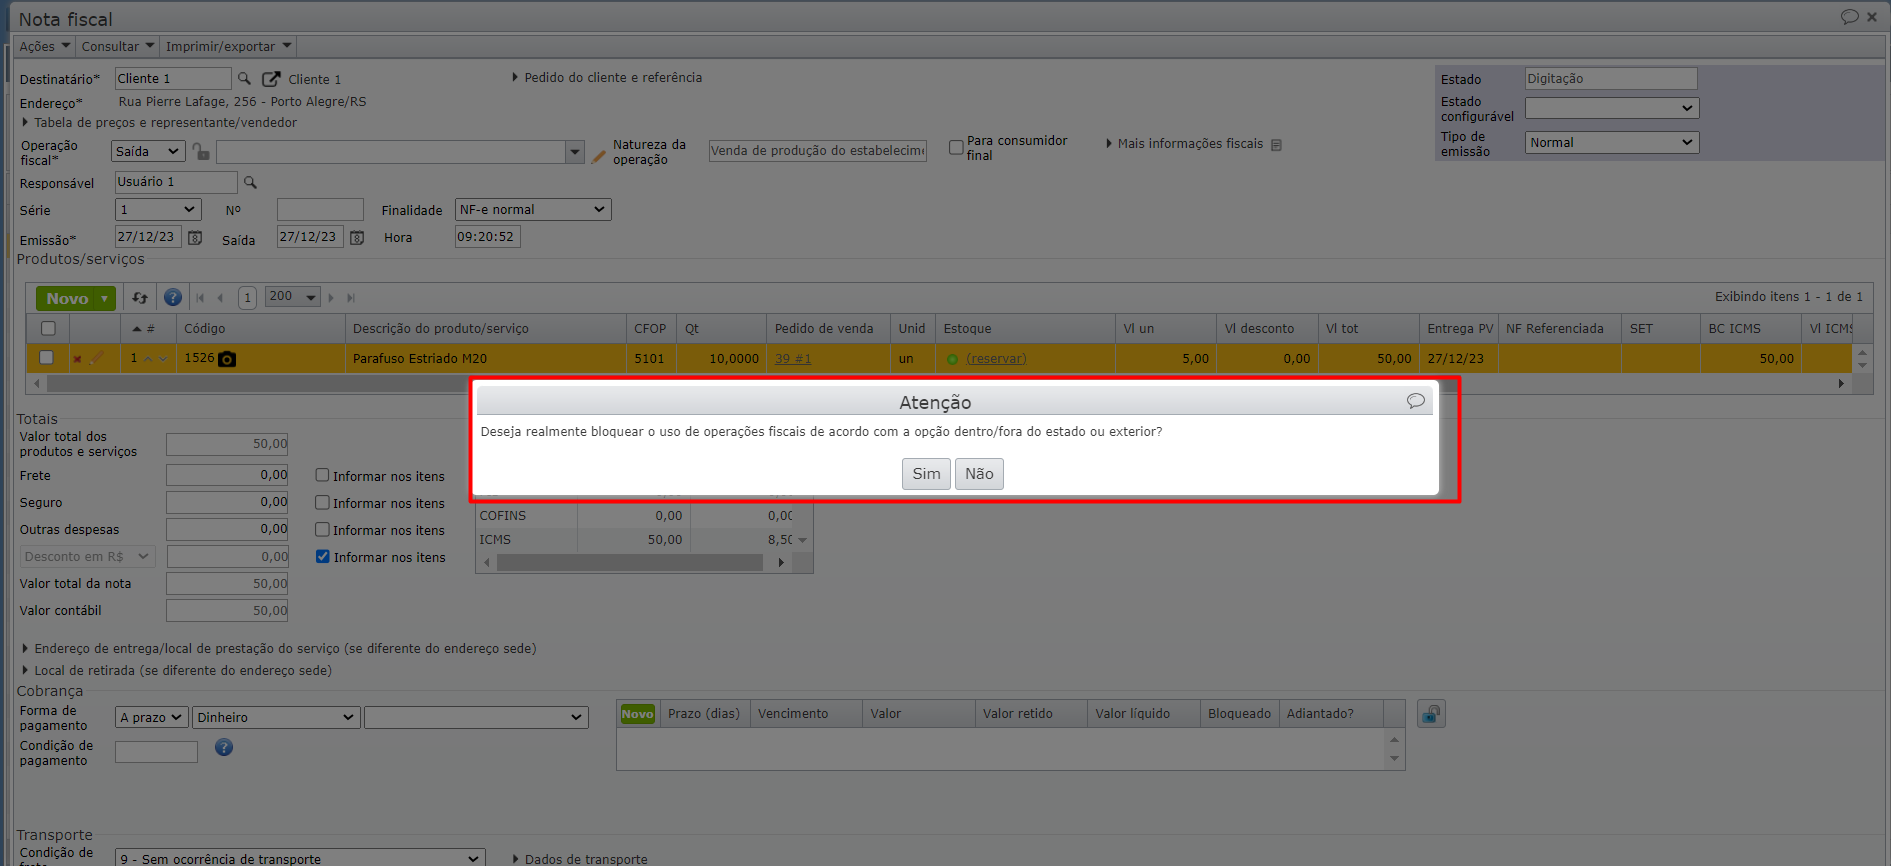Image resolution: width=1891 pixels, height=866 pixels.
Task: Move item 1 up in the grid
Action: 148,358
